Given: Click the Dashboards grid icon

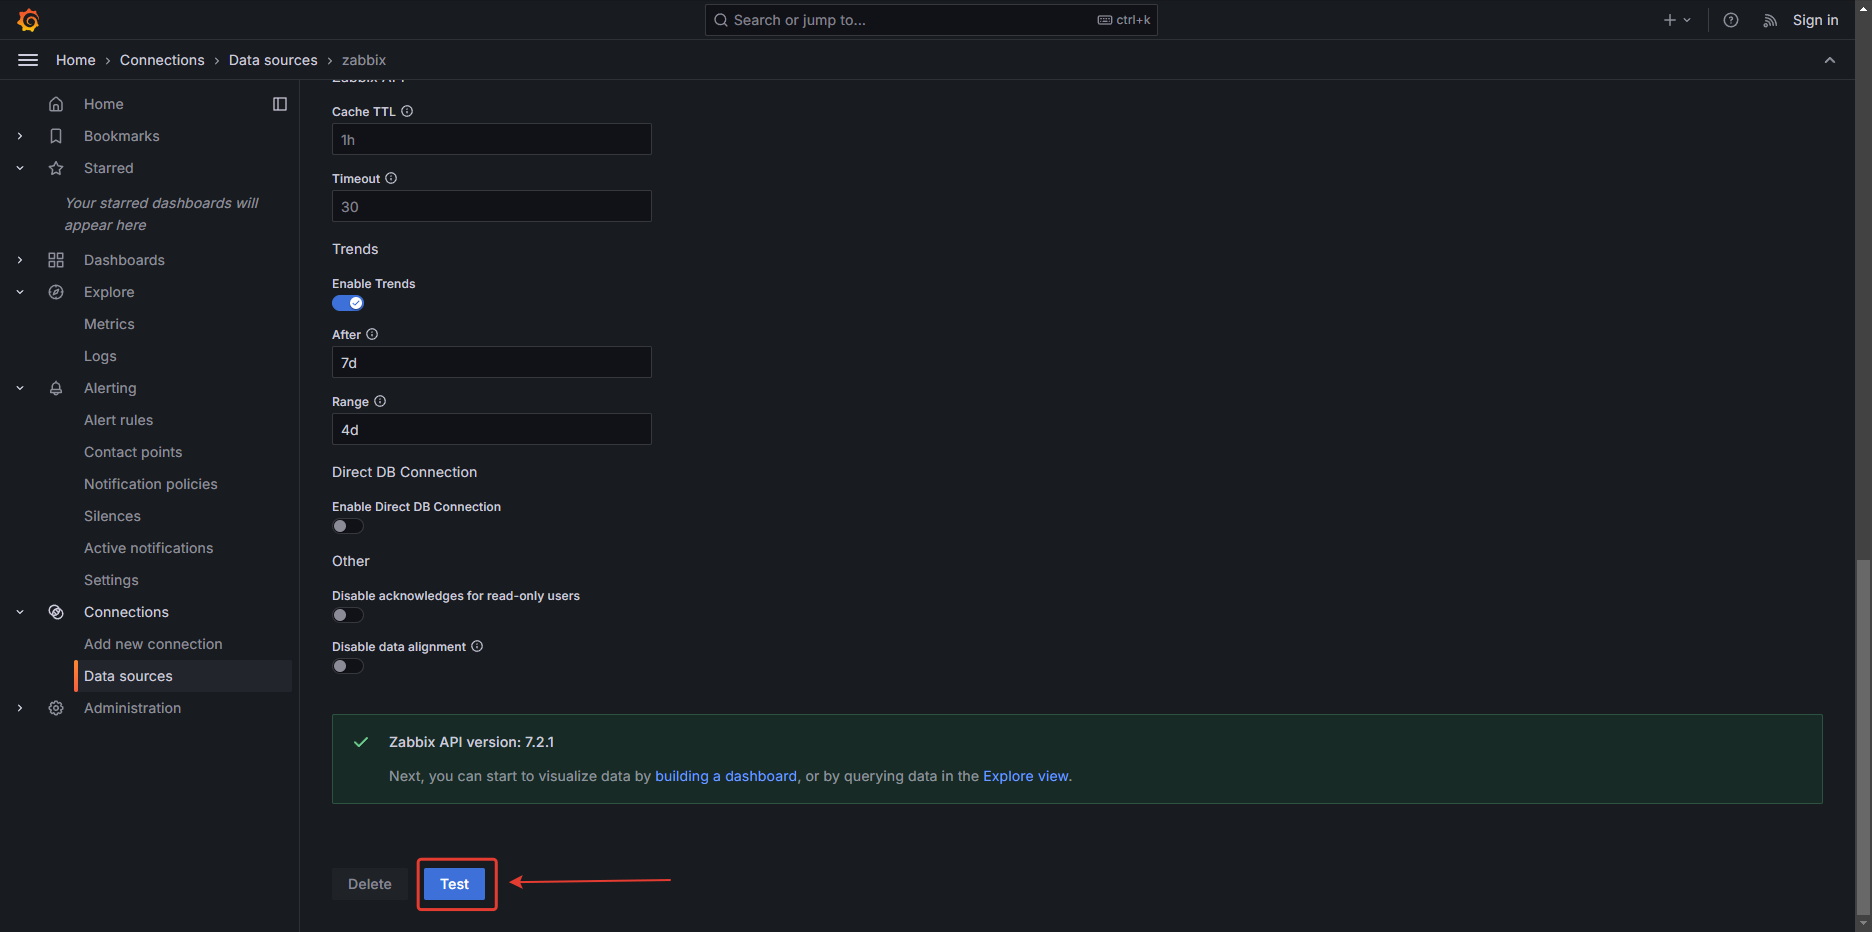Looking at the screenshot, I should pos(56,260).
